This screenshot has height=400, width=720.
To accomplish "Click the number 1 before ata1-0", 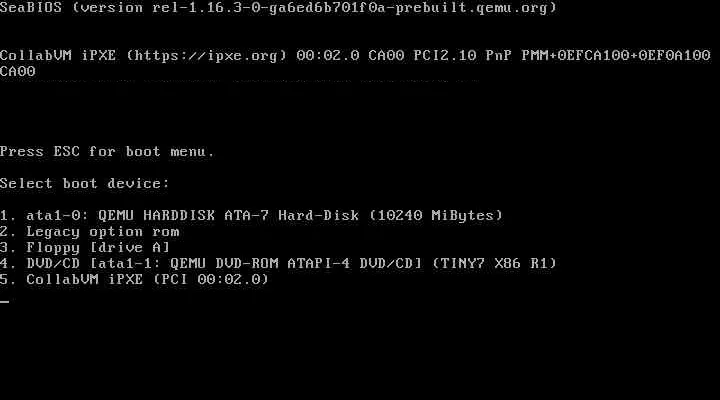I will point(6,215).
